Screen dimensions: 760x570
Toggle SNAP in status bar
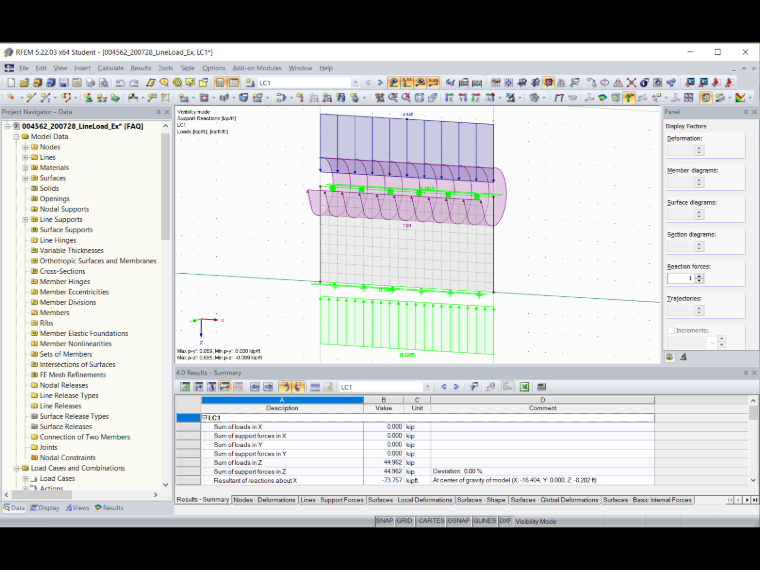[384, 521]
